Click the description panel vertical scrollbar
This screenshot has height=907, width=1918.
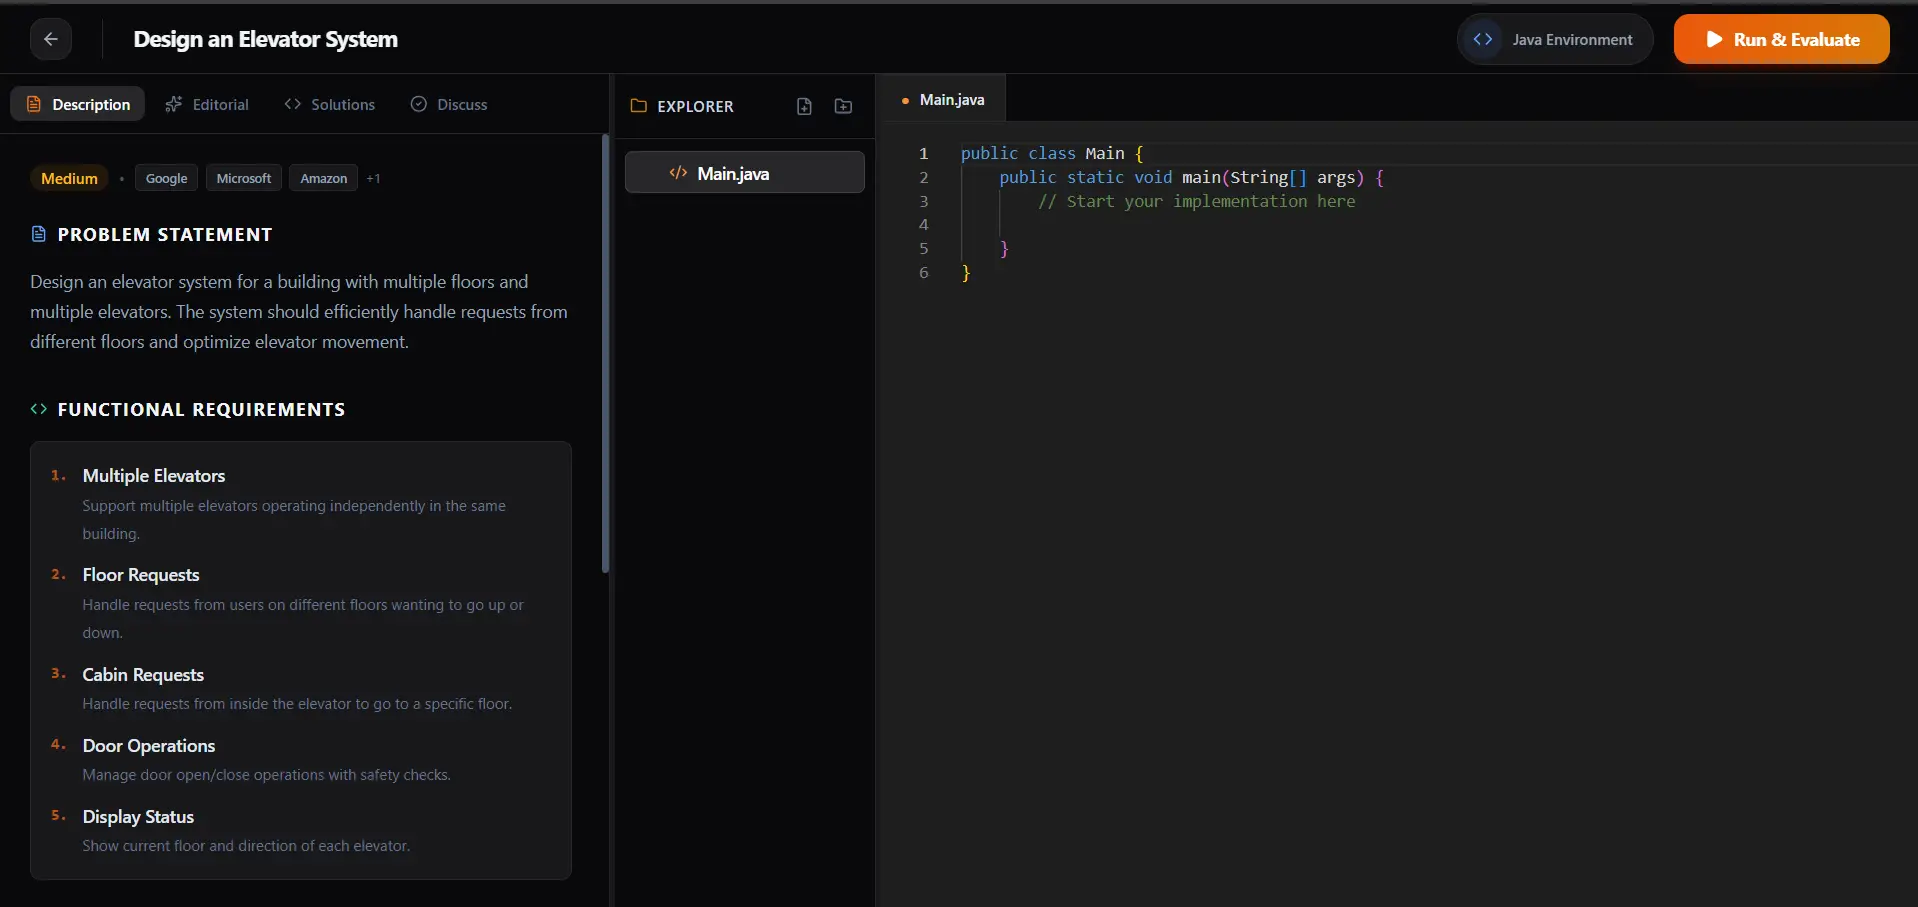[605, 355]
